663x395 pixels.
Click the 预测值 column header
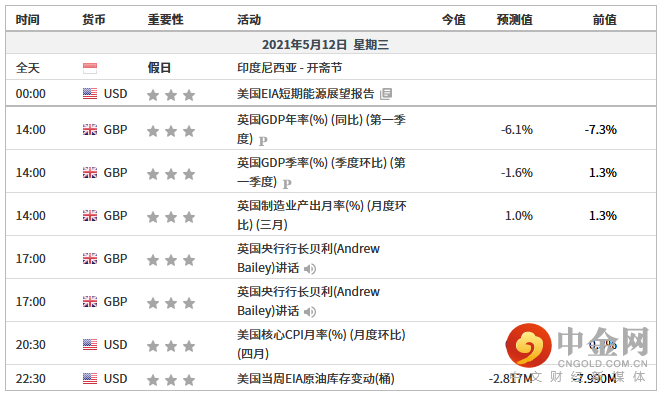pos(515,20)
